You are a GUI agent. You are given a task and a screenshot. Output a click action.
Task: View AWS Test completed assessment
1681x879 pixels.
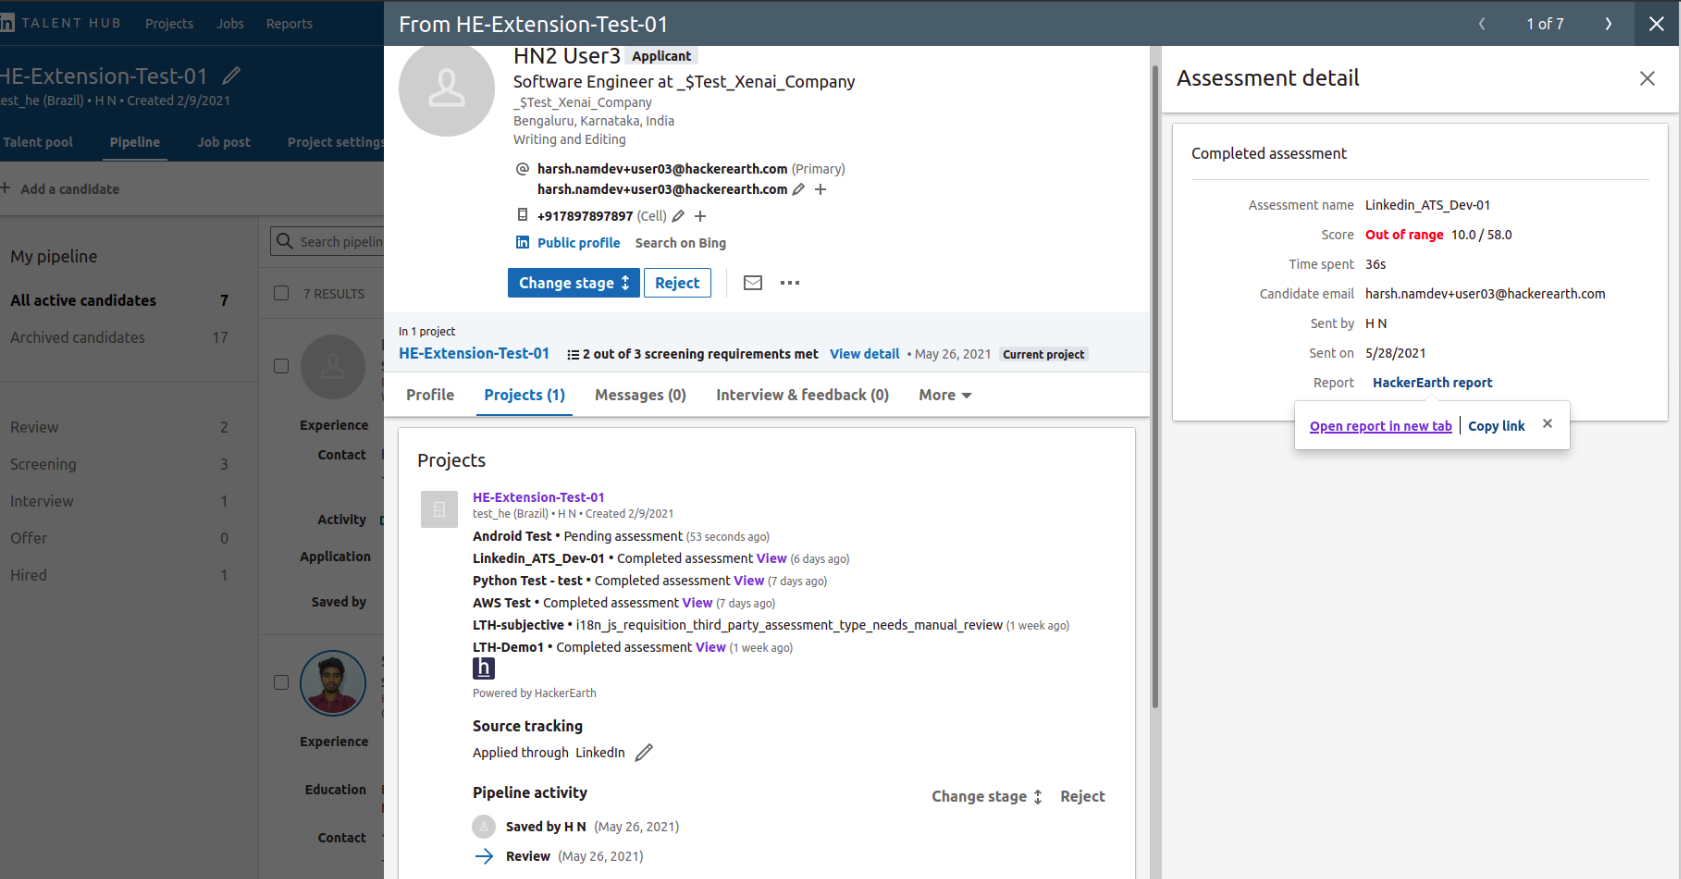click(697, 602)
